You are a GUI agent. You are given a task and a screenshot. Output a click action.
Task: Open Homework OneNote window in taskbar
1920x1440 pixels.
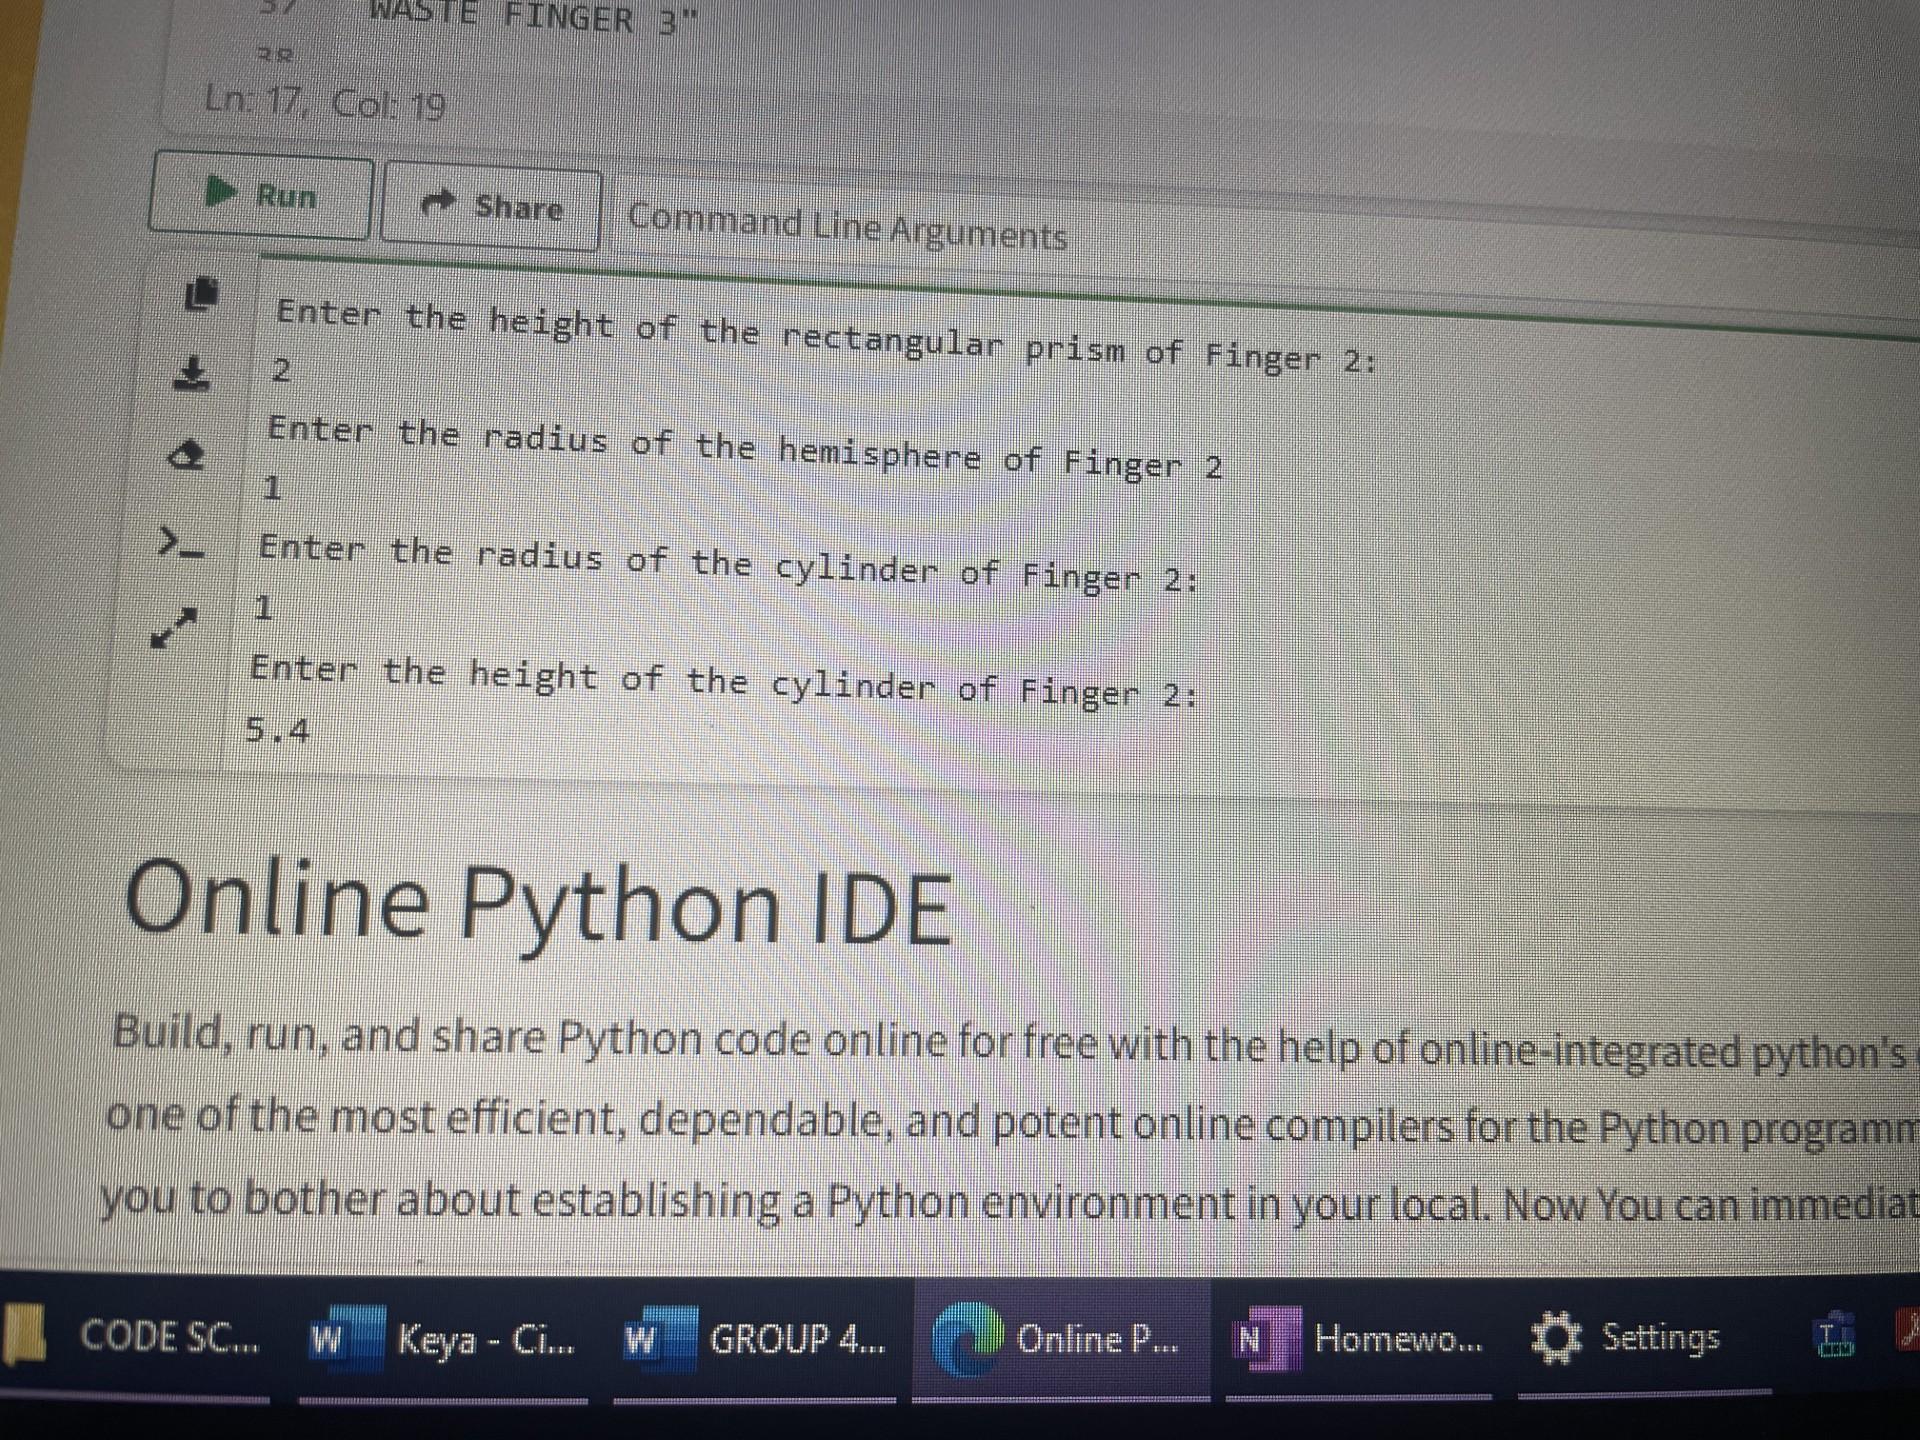1358,1340
